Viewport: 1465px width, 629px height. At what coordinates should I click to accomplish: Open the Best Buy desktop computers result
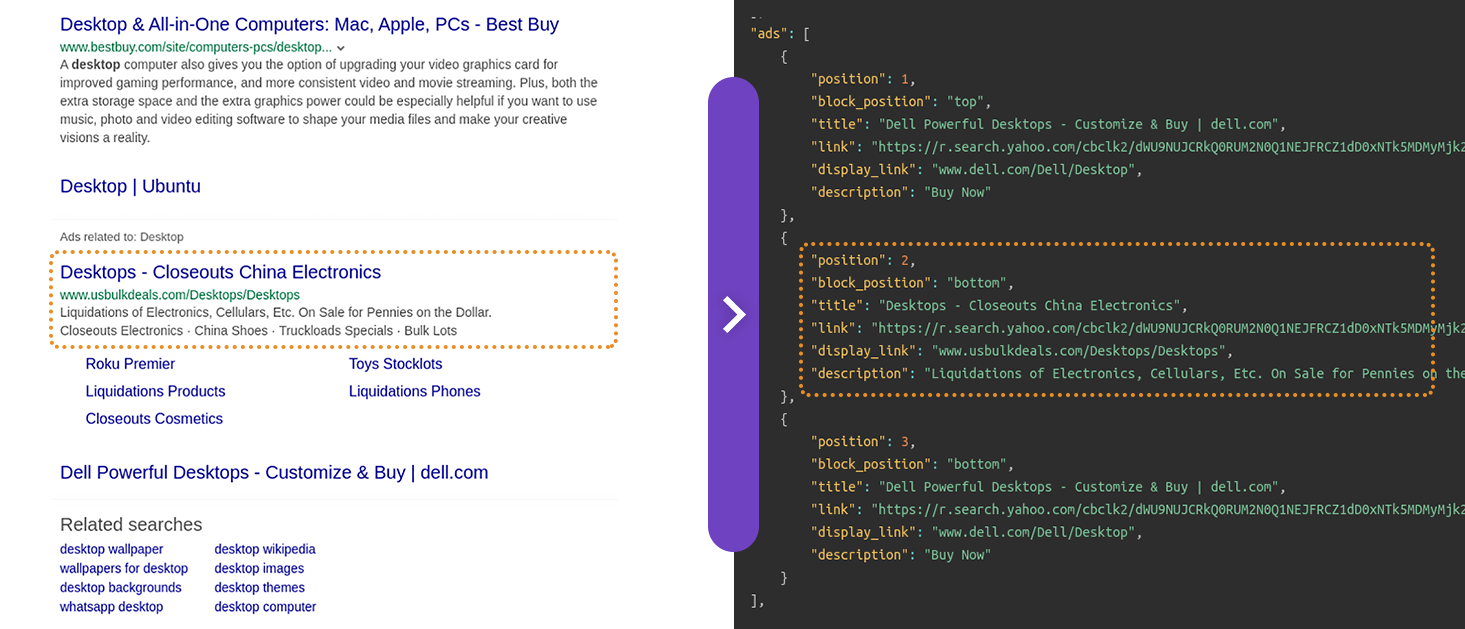(308, 24)
